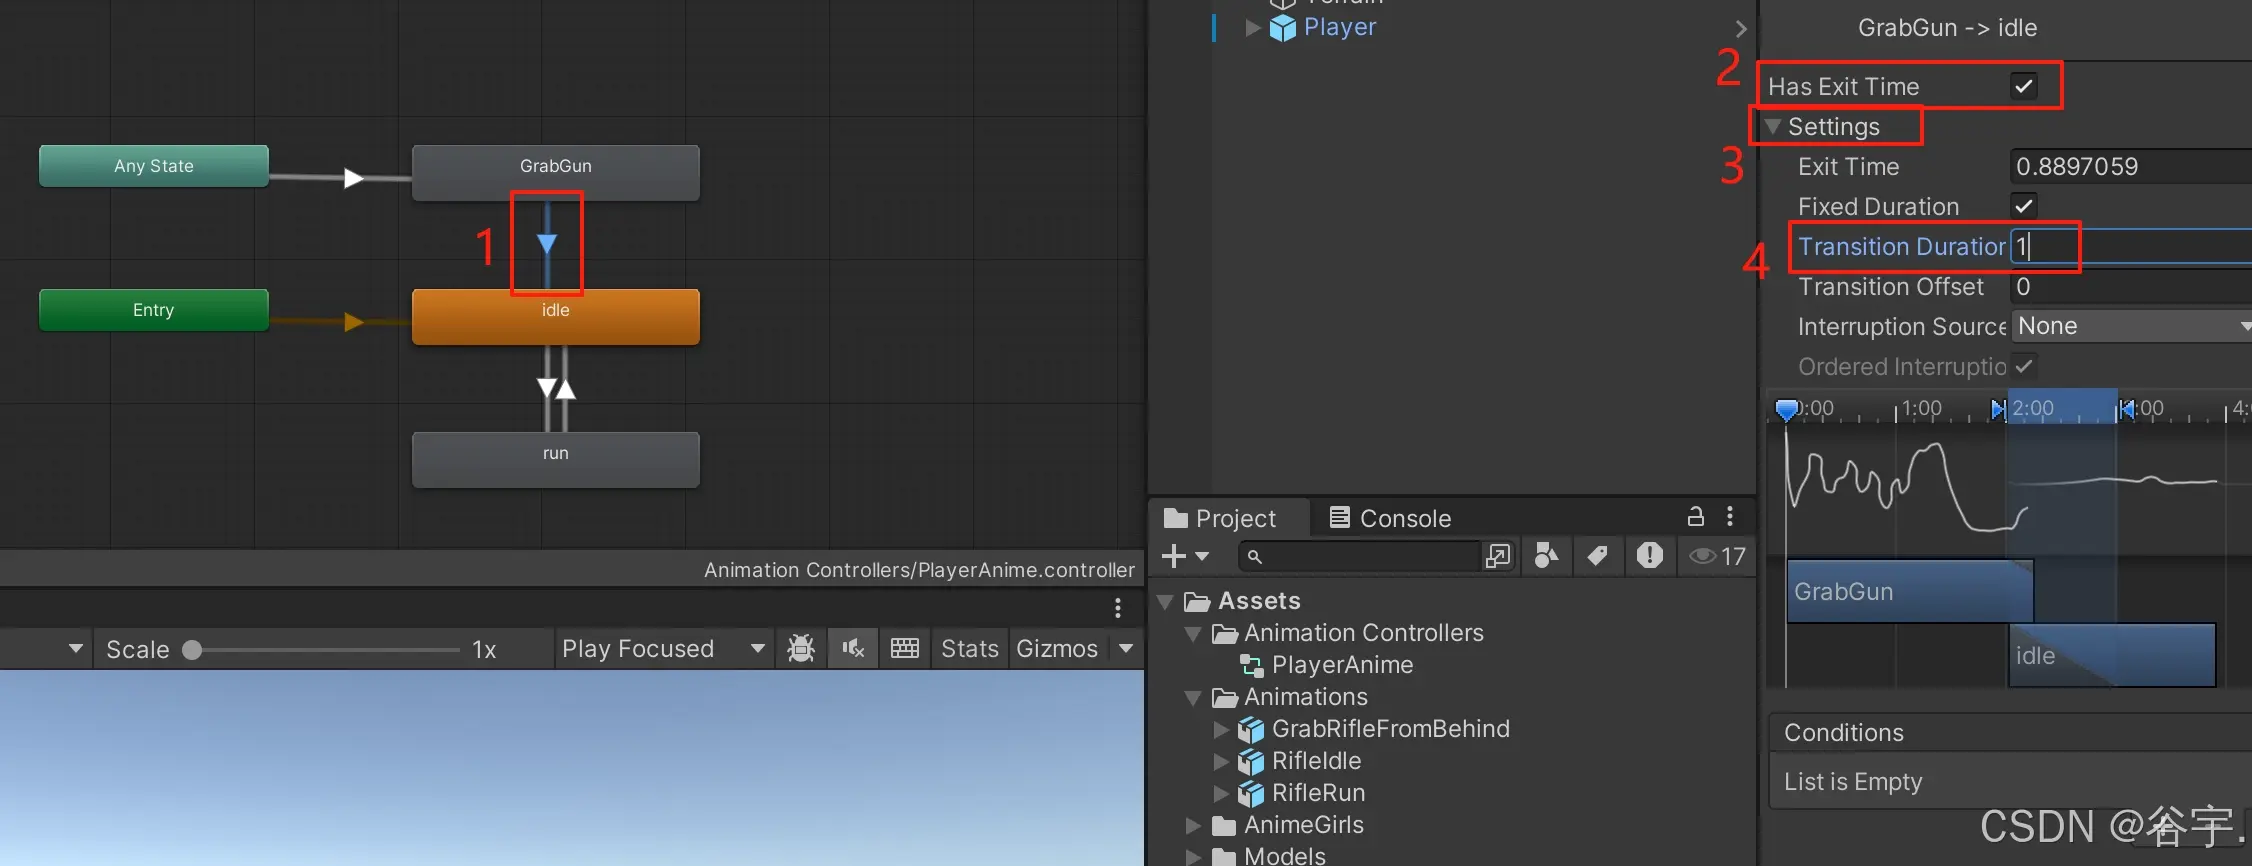The height and width of the screenshot is (866, 2252).
Task: Click the plus create asset button
Action: (1174, 556)
